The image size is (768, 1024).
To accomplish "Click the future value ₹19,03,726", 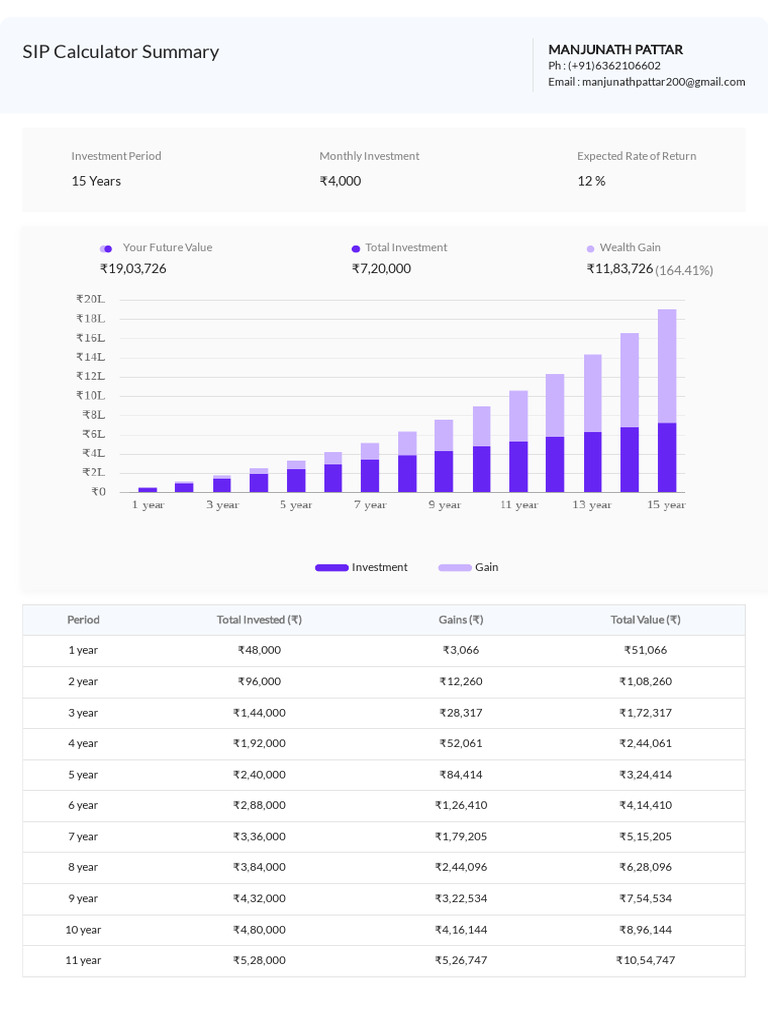I will 133,268.
